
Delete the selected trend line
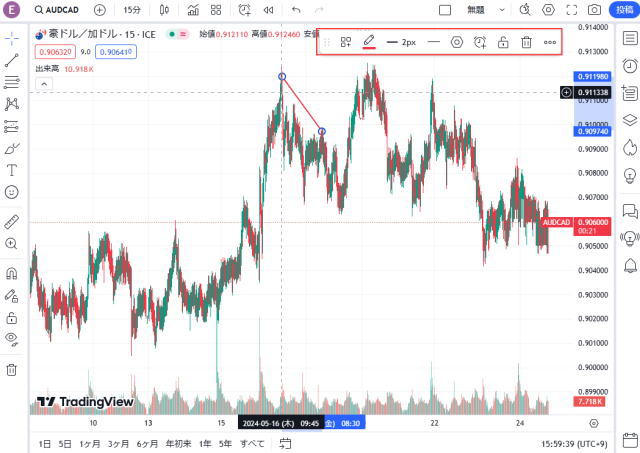click(x=527, y=42)
